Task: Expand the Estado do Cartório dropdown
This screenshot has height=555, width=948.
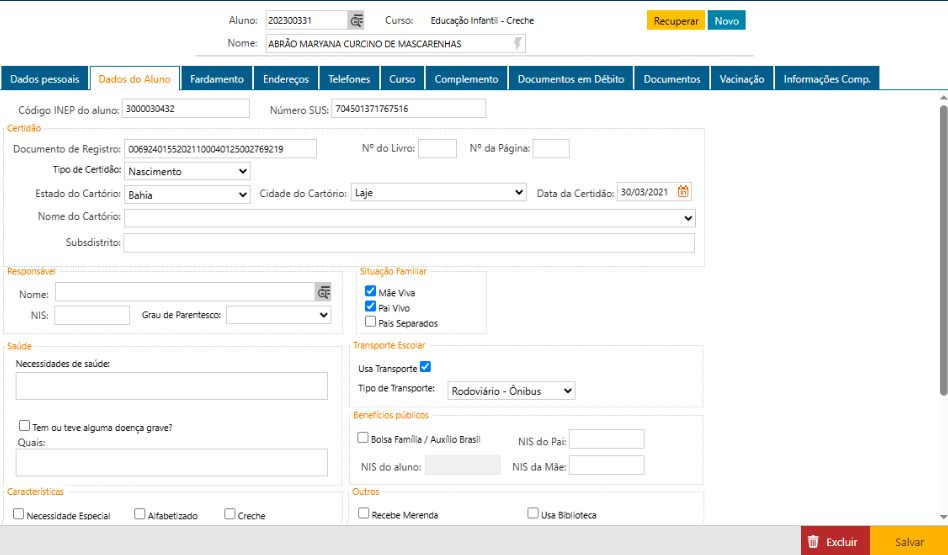Action: [188, 194]
